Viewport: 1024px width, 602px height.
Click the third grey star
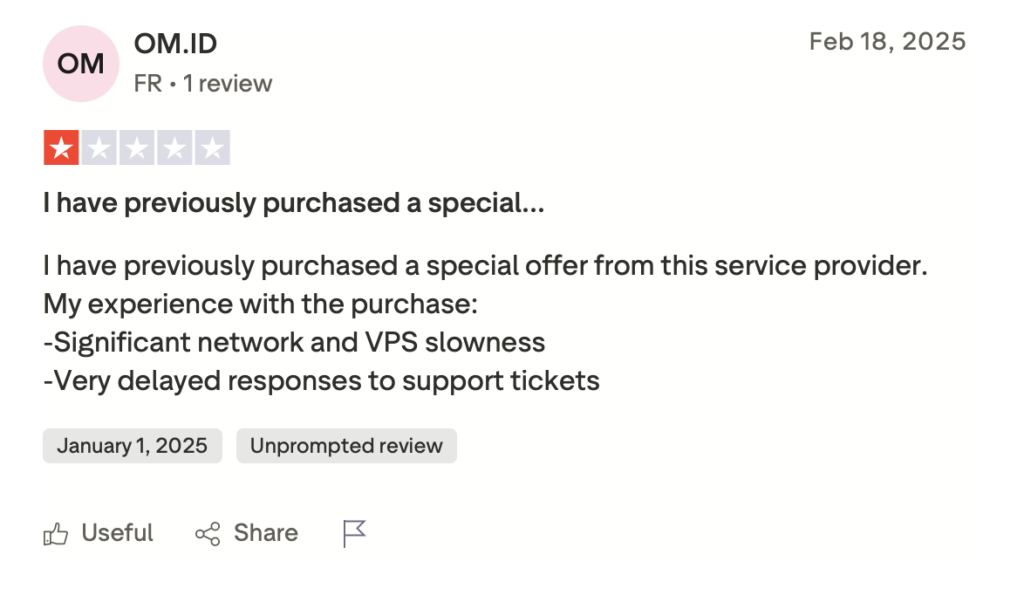pyautogui.click(x=137, y=148)
